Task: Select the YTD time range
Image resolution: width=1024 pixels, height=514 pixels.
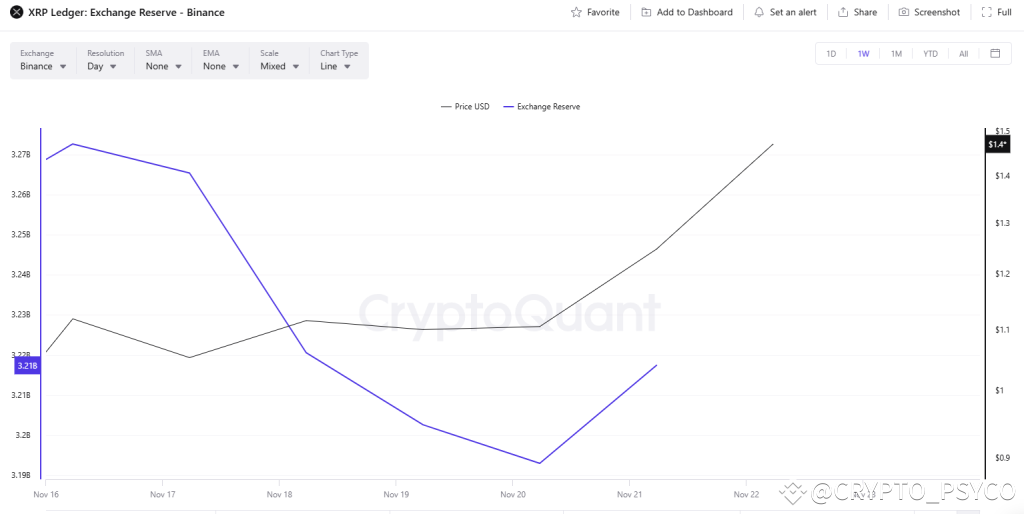Action: [x=930, y=54]
